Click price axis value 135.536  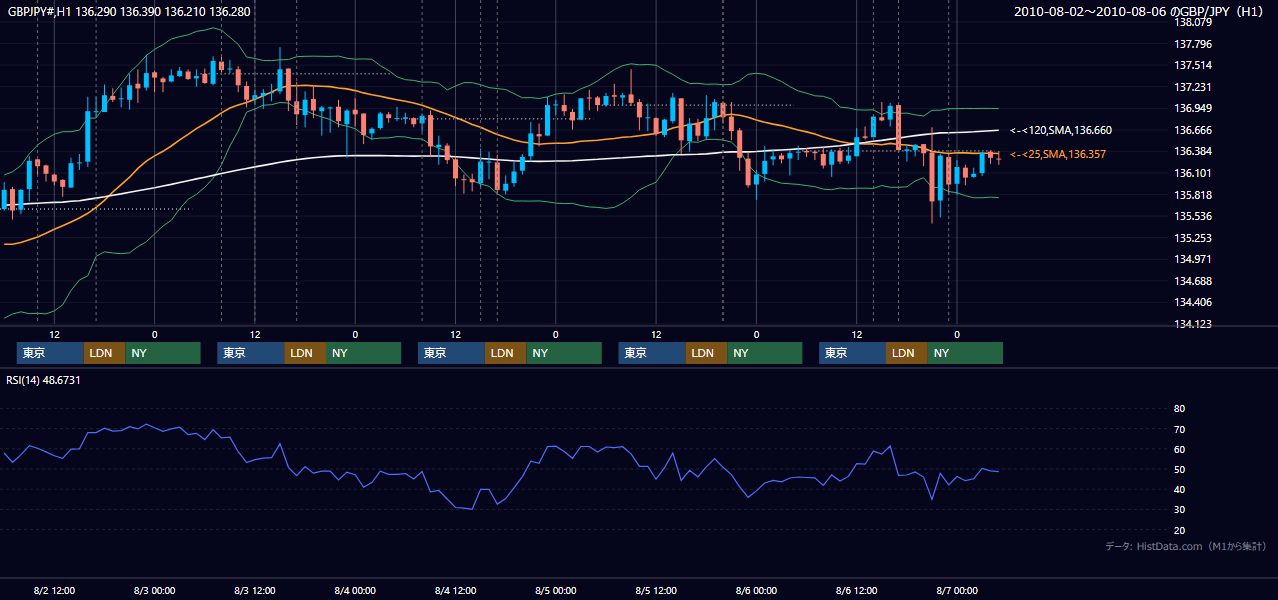pyautogui.click(x=1194, y=216)
